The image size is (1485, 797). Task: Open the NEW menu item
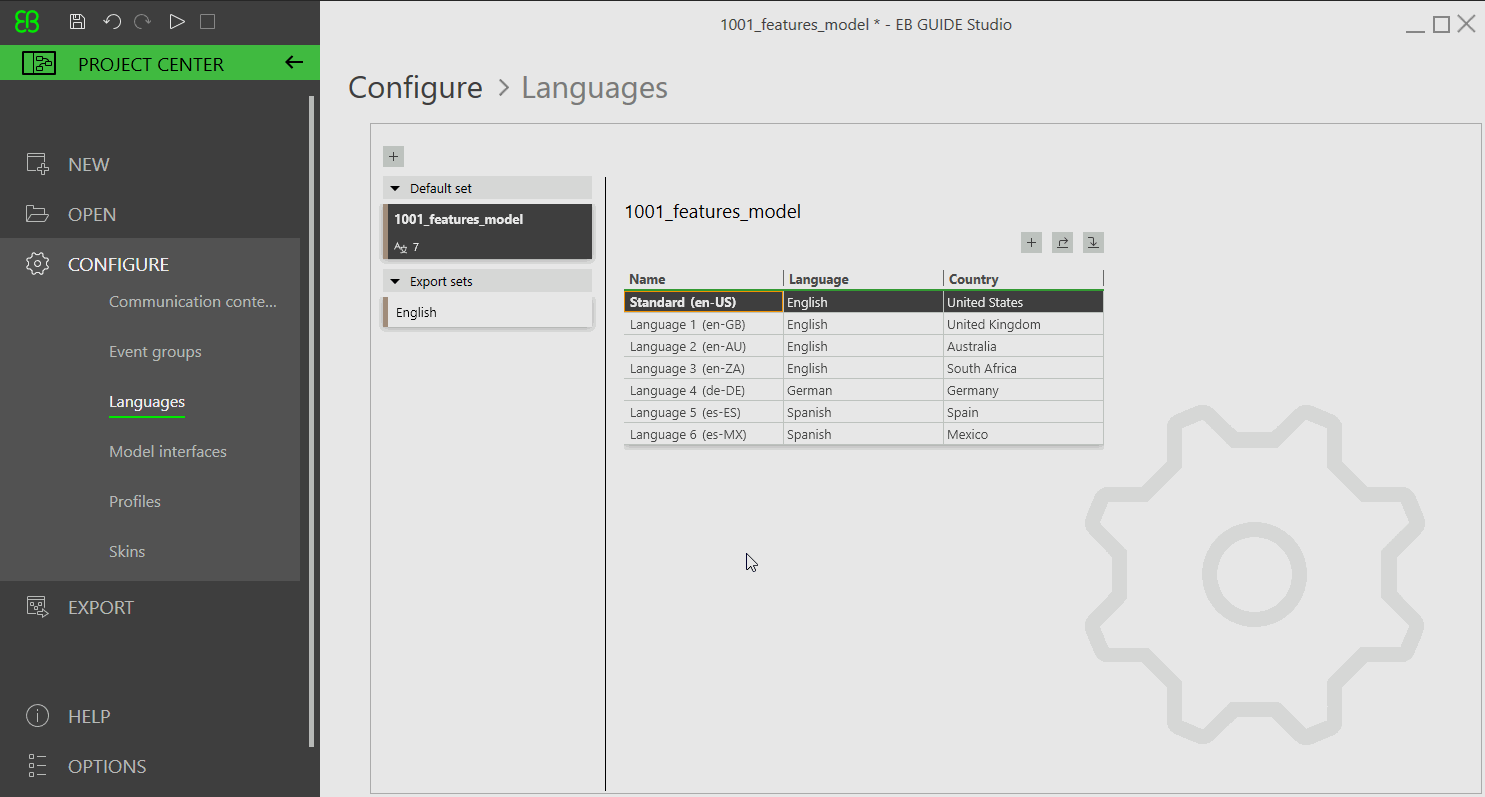[x=89, y=164]
